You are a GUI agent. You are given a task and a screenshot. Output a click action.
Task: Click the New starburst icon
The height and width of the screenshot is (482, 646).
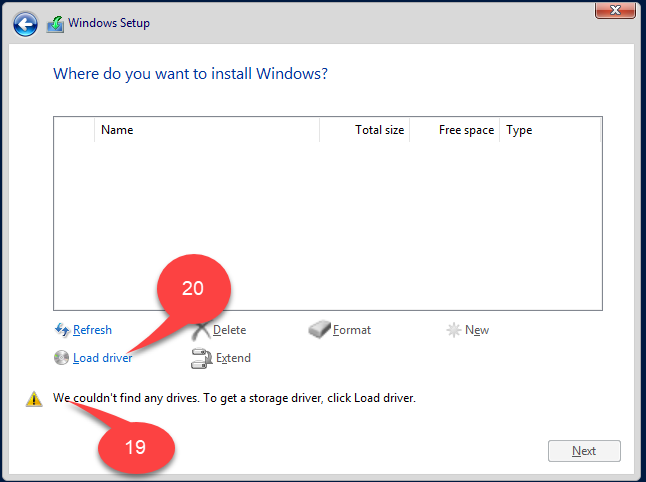pos(454,330)
